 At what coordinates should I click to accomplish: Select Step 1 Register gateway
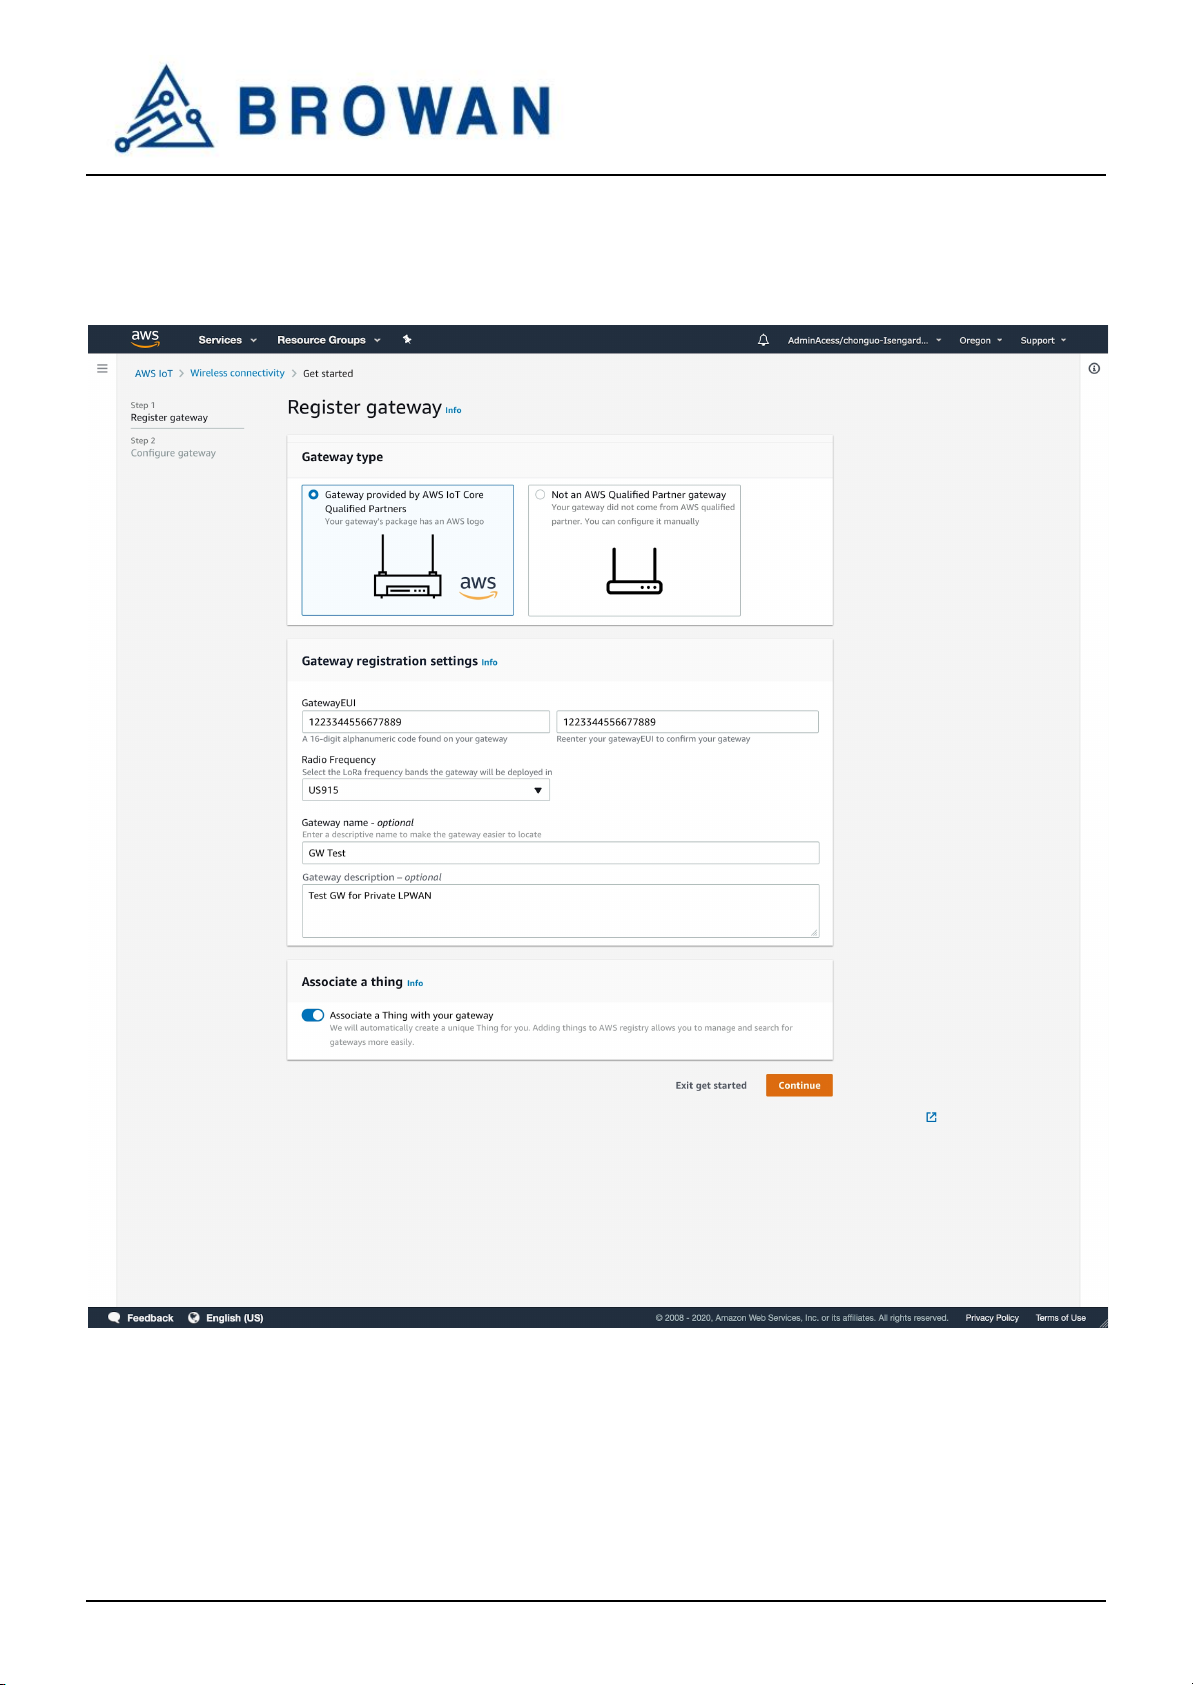pyautogui.click(x=169, y=412)
